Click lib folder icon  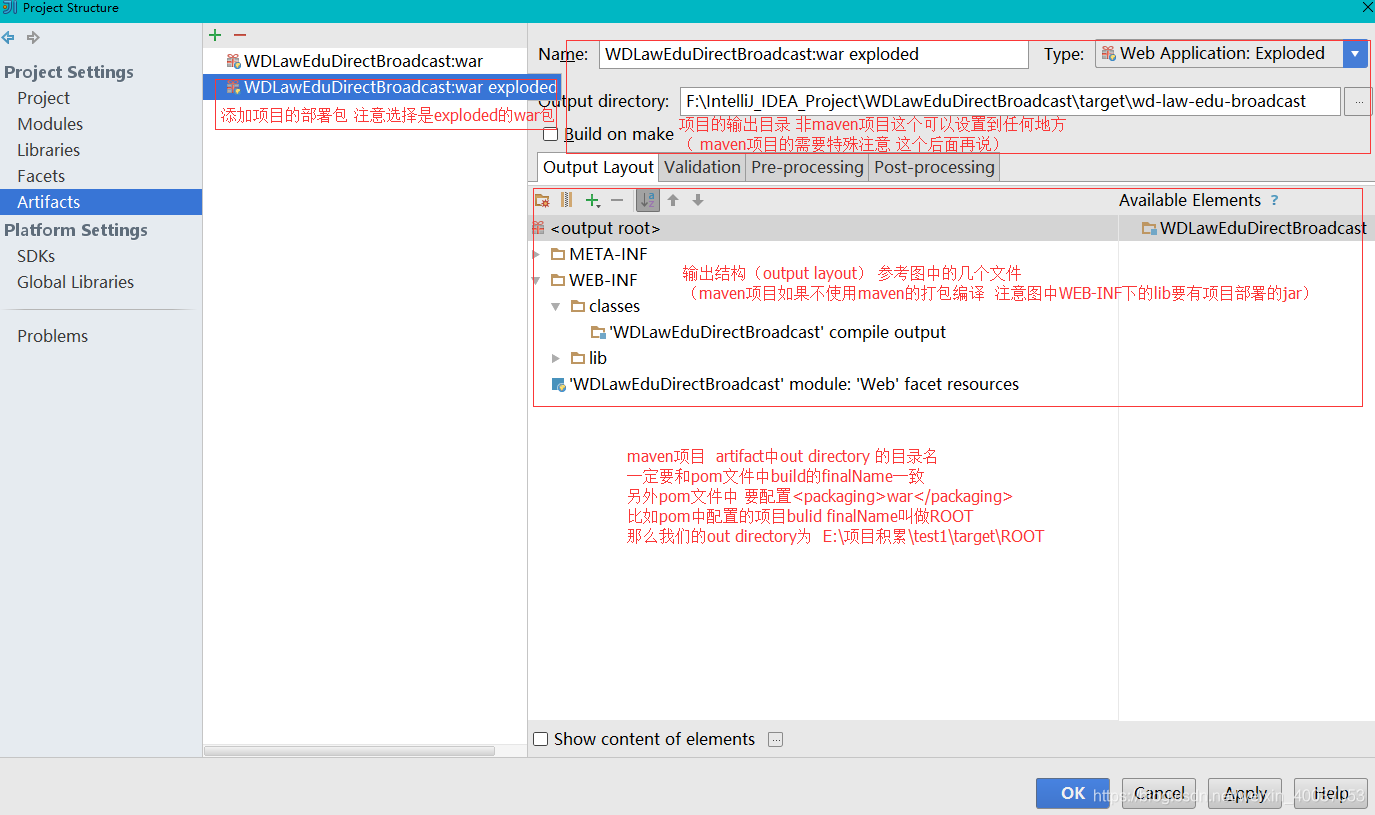pyautogui.click(x=578, y=358)
